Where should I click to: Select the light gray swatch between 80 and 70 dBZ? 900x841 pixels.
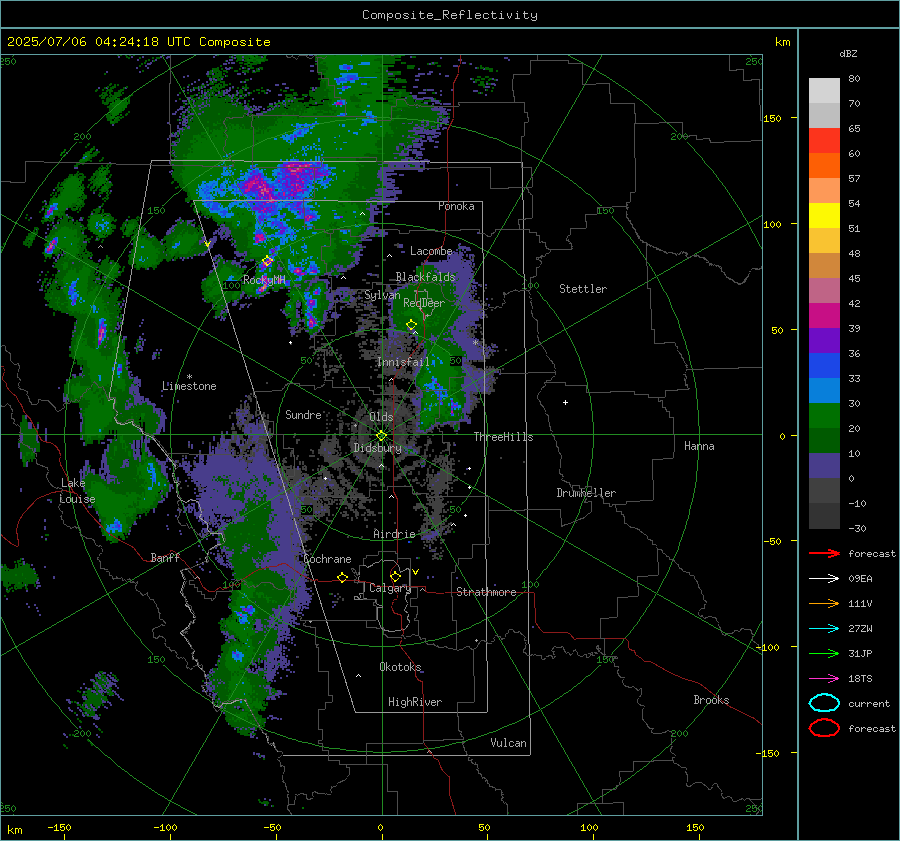click(824, 91)
